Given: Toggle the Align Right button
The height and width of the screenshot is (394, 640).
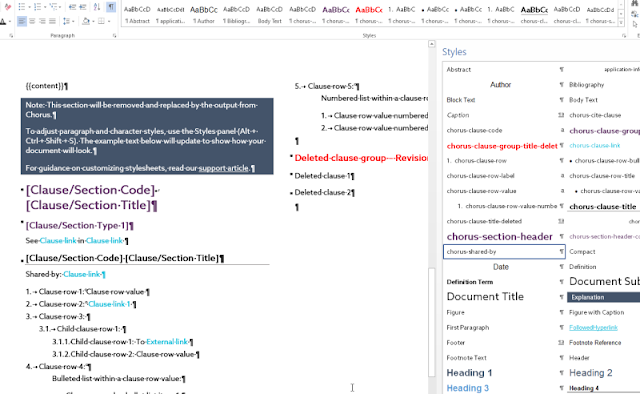Looking at the screenshot, I should click(x=42, y=21).
